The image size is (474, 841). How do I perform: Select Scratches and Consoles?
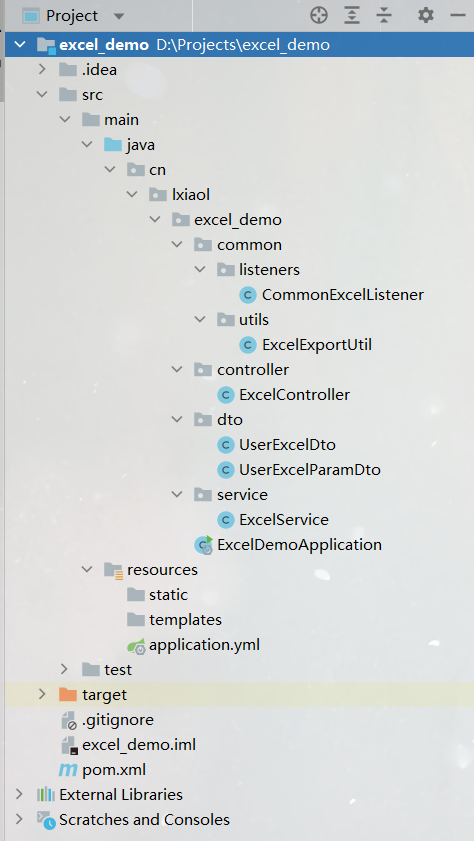pos(144,820)
